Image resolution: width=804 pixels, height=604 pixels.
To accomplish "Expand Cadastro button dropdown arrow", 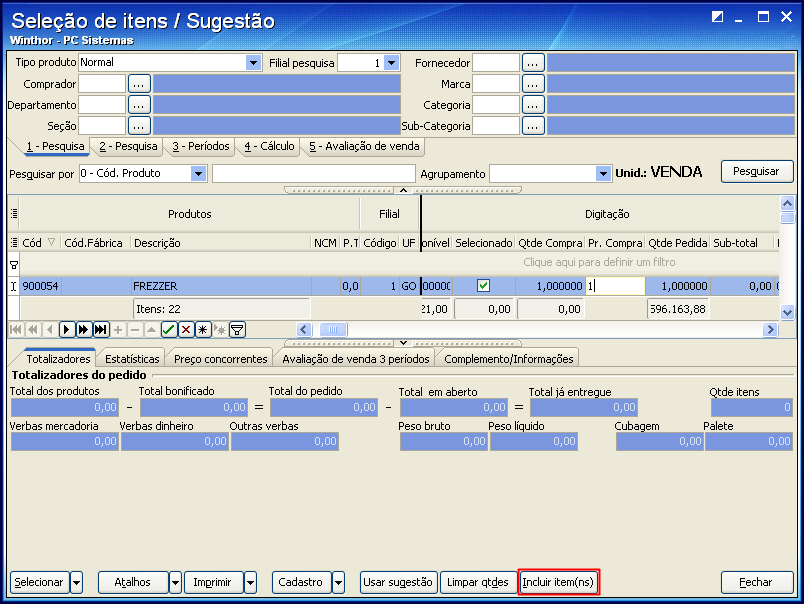I will coord(338,582).
